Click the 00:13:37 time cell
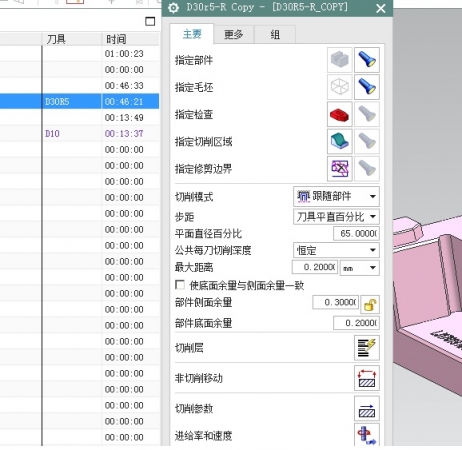 click(x=130, y=133)
